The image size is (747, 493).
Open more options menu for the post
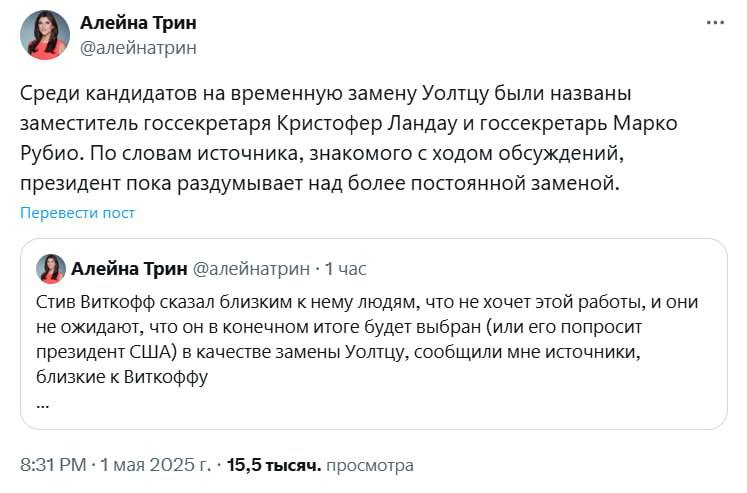click(x=715, y=22)
